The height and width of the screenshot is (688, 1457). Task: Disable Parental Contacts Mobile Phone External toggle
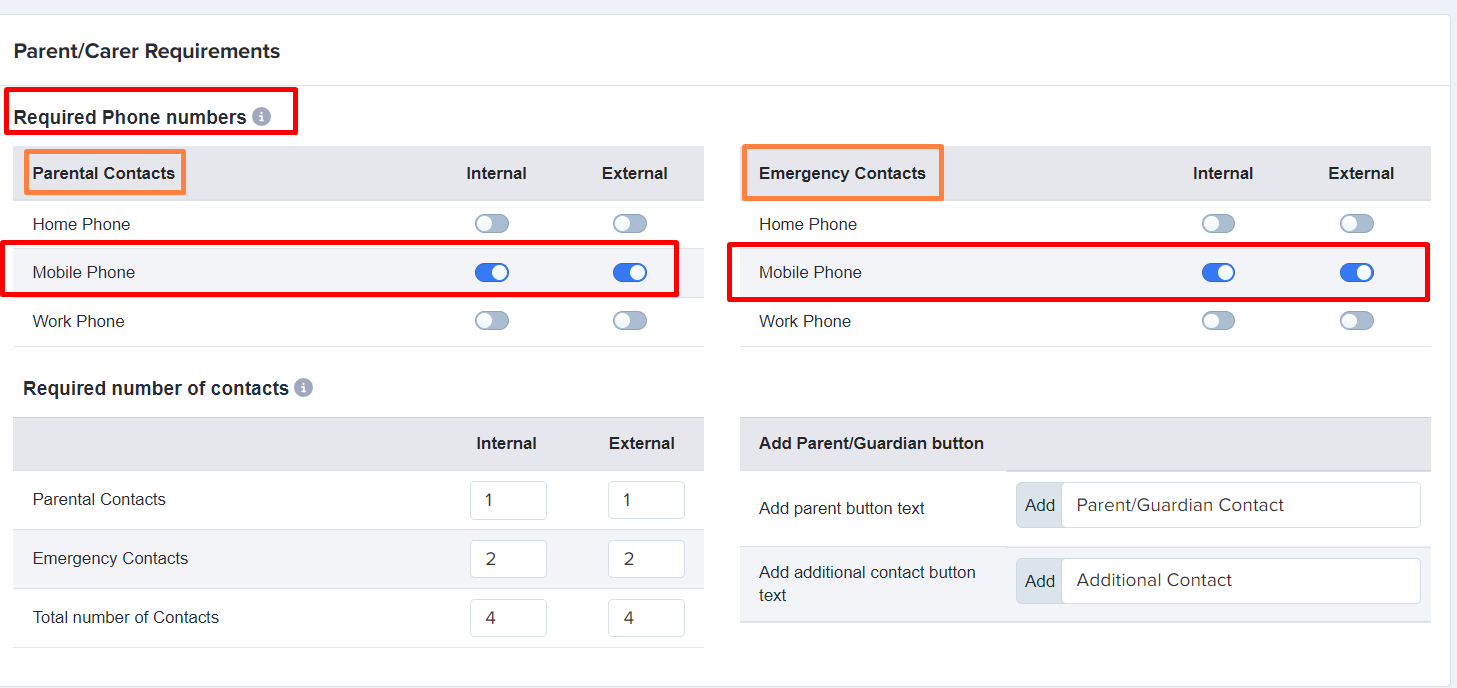[x=630, y=272]
